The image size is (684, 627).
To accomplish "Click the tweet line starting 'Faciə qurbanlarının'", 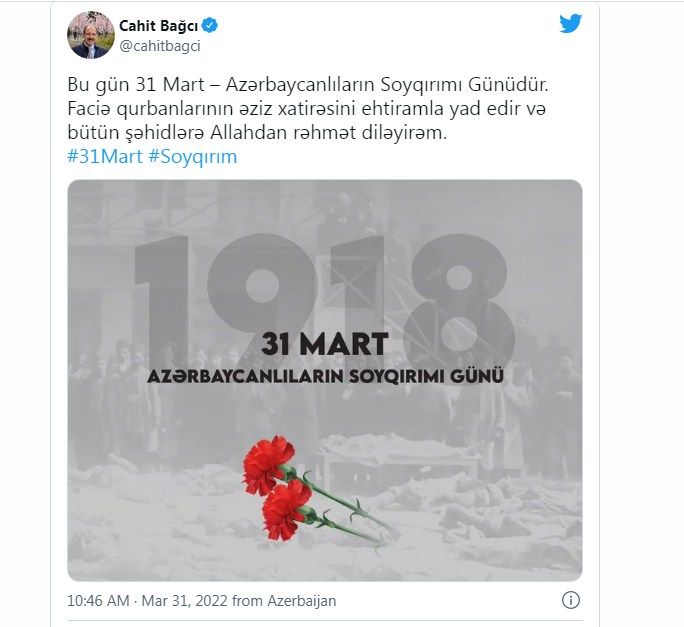I will pos(307,109).
